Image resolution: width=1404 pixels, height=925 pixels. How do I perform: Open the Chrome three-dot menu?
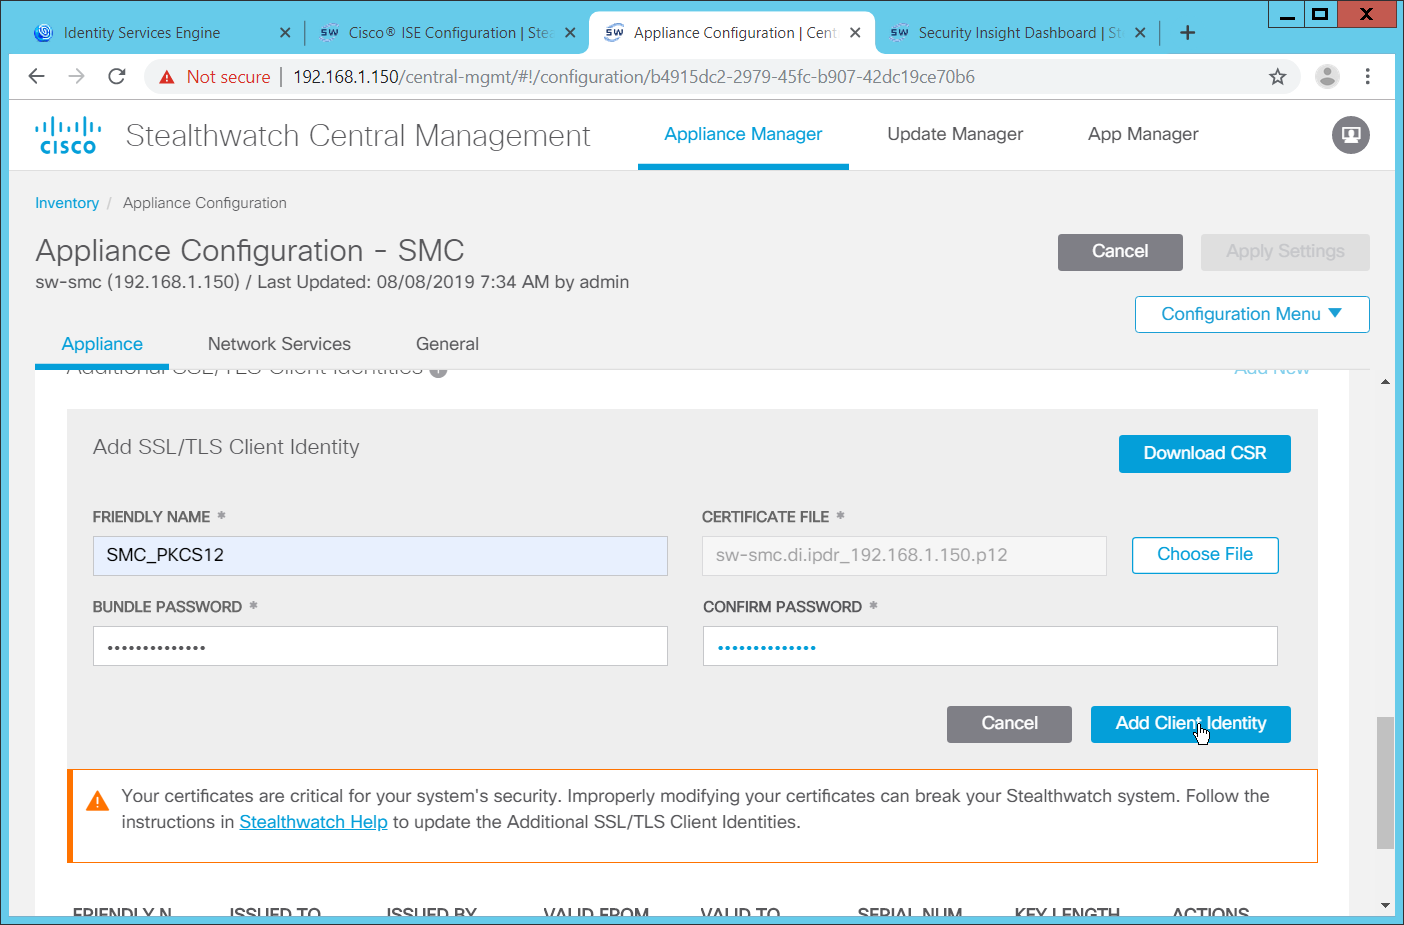point(1367,77)
